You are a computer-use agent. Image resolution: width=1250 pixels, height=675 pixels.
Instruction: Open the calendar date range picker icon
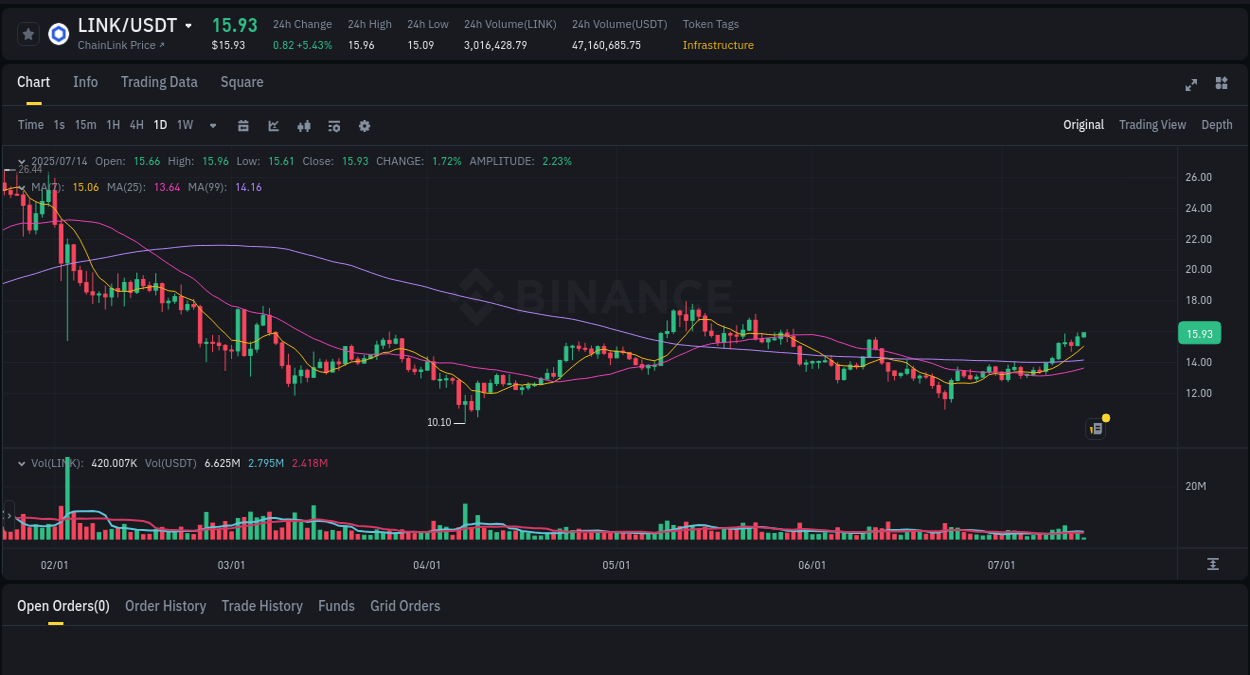tap(243, 126)
